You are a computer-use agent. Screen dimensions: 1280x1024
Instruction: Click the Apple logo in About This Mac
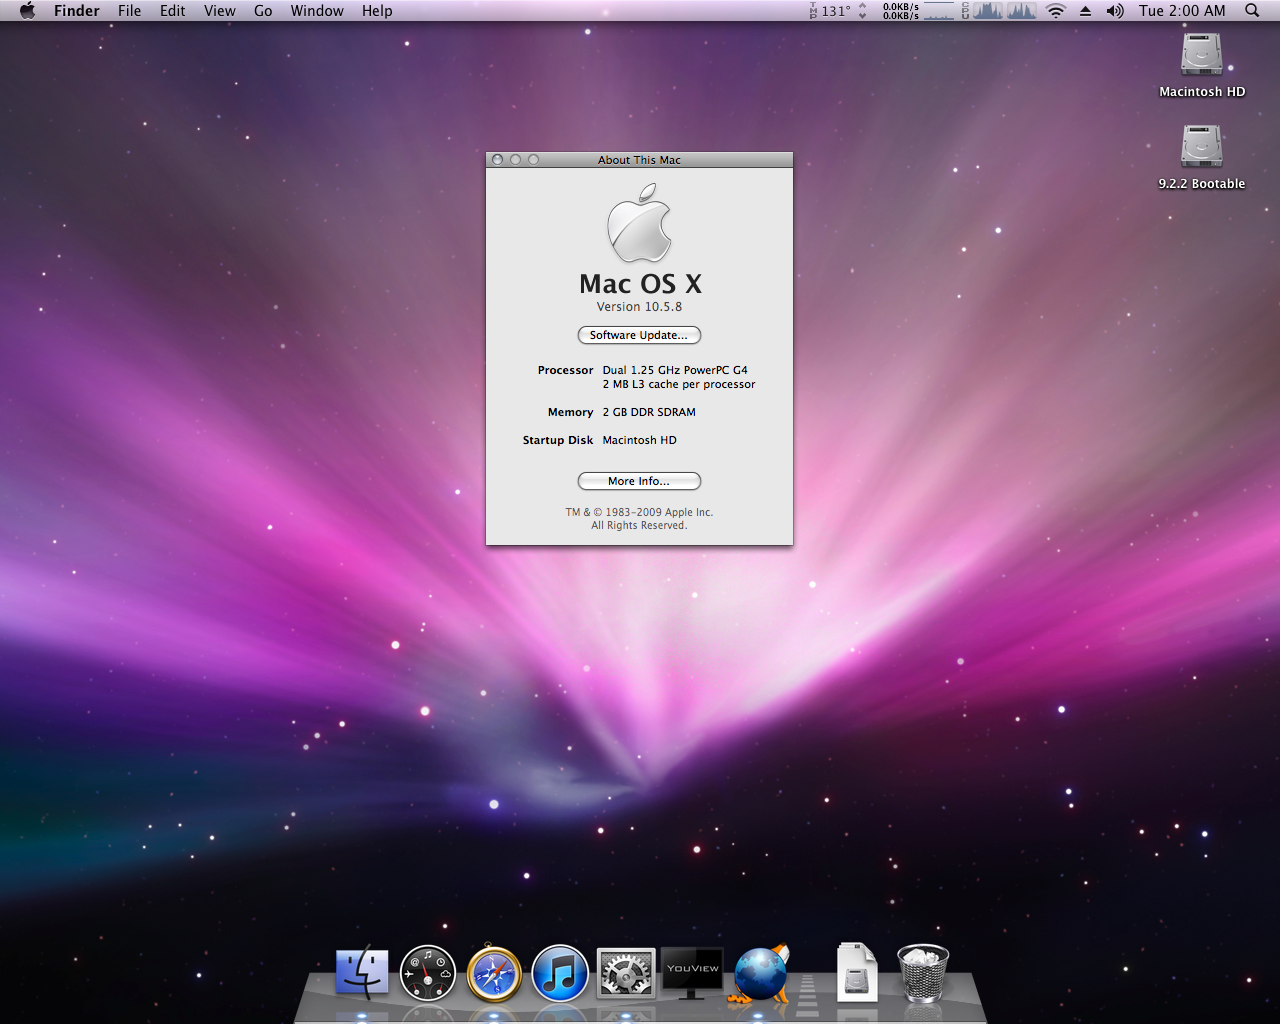(x=640, y=222)
